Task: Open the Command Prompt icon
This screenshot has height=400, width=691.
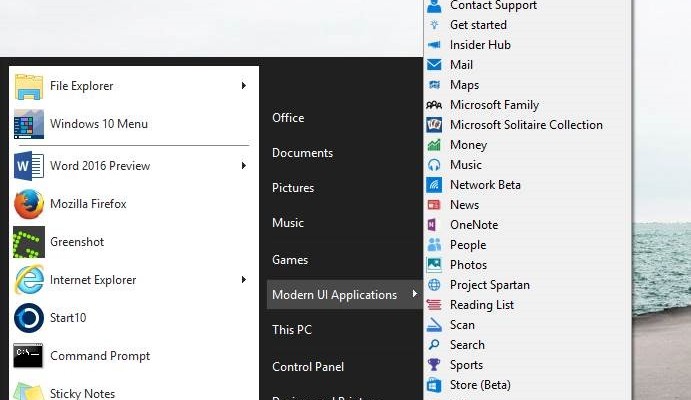Action: (29, 356)
